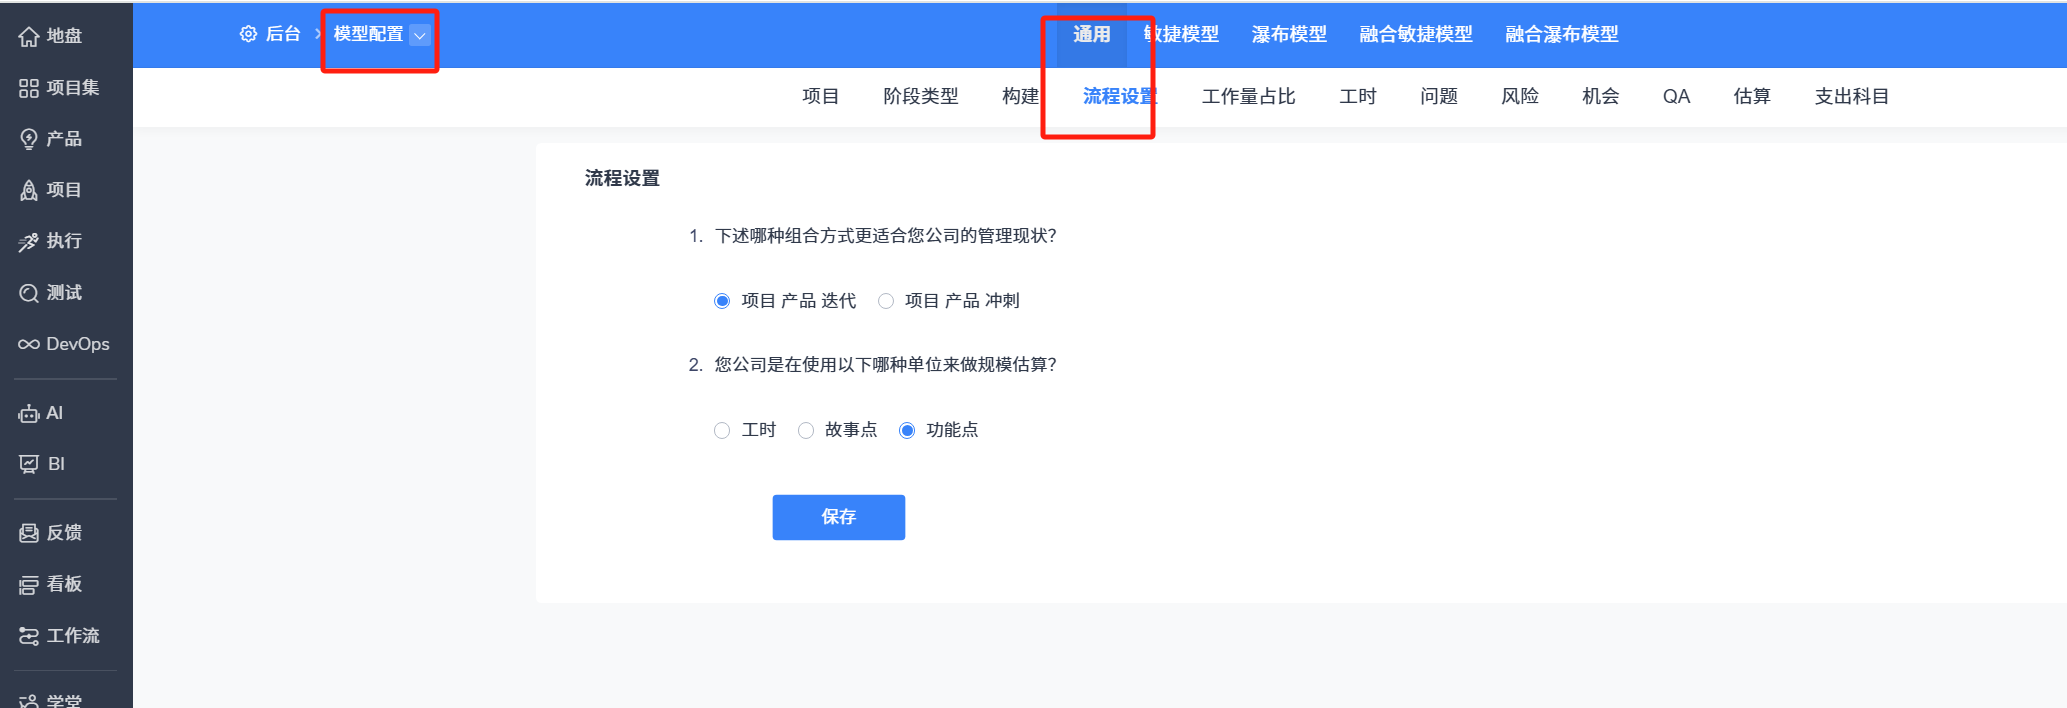Open the 机会 sub-navigation tab
This screenshot has width=2067, height=708.
click(1601, 96)
